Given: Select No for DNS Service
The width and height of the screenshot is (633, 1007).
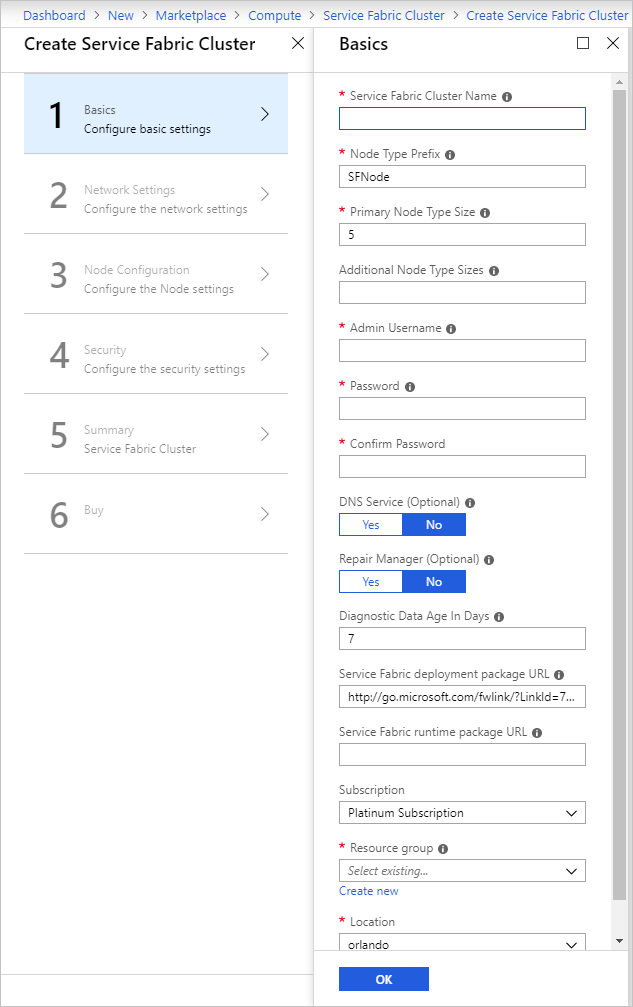Looking at the screenshot, I should pos(434,525).
